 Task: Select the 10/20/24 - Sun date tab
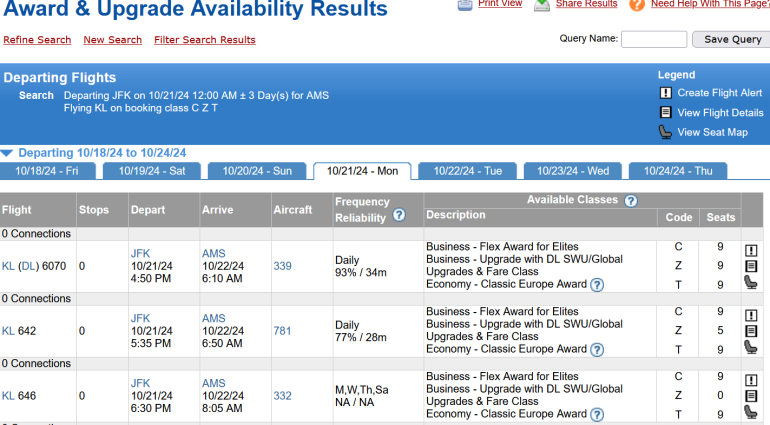tap(257, 171)
